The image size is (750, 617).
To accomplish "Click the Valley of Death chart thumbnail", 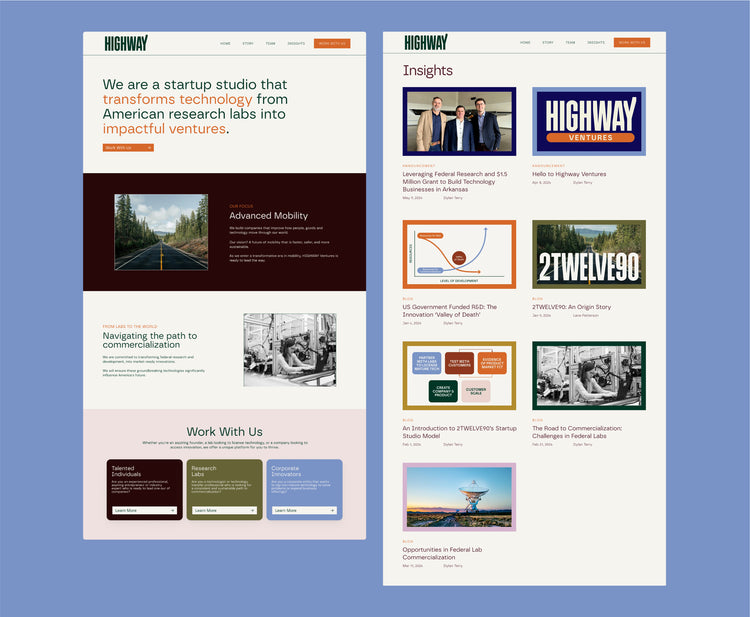I will (x=459, y=255).
